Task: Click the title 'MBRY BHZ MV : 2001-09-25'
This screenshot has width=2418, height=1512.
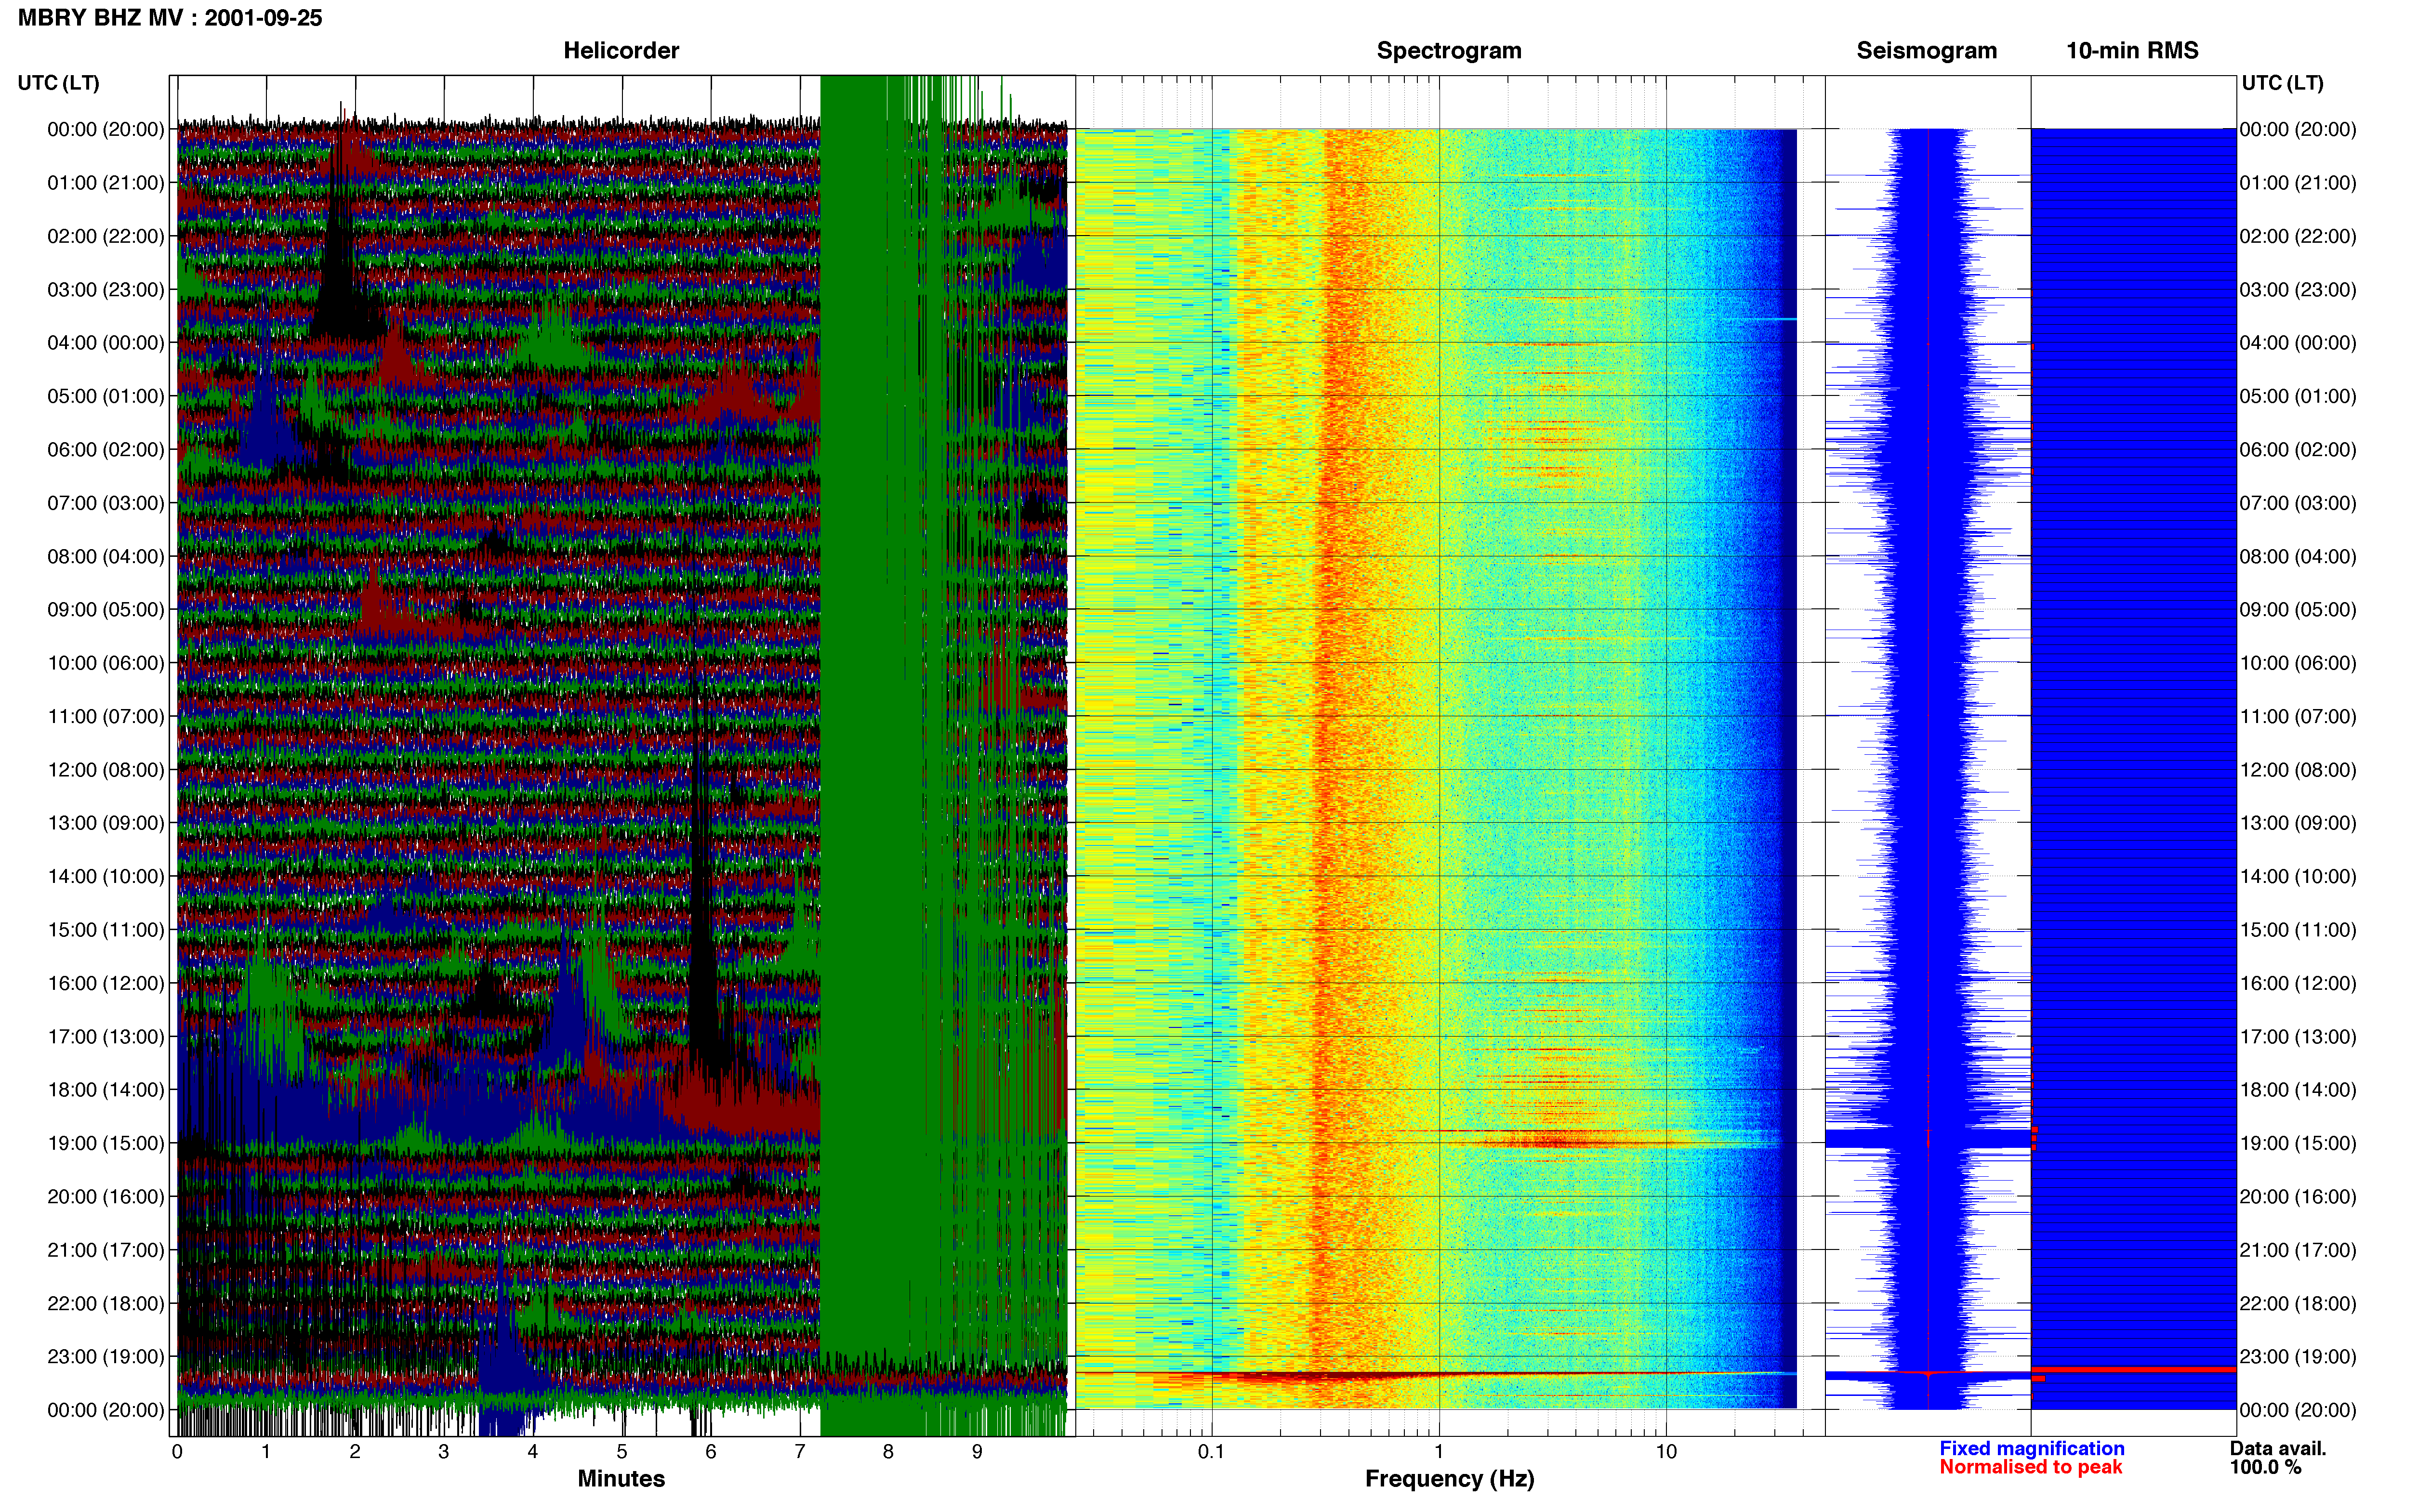Action: pos(170,18)
